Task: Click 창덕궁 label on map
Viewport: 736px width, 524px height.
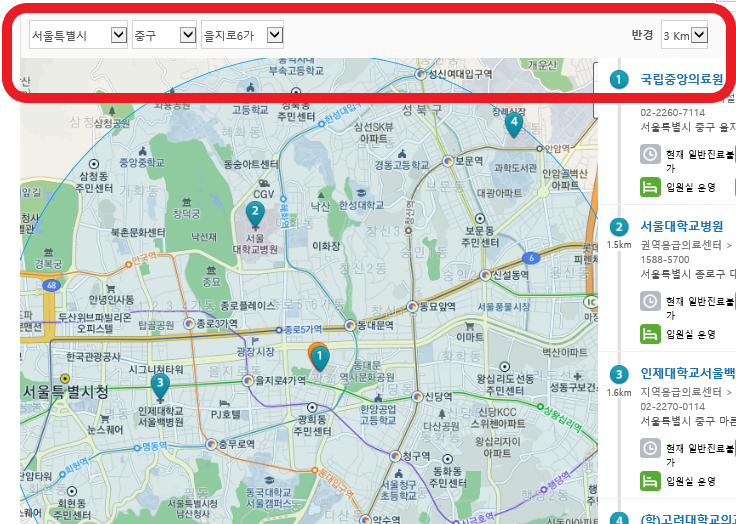Action: 186,214
